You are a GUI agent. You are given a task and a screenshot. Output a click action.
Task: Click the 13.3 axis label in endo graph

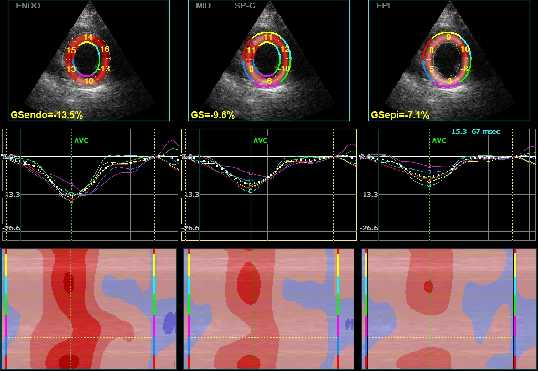click(13, 195)
